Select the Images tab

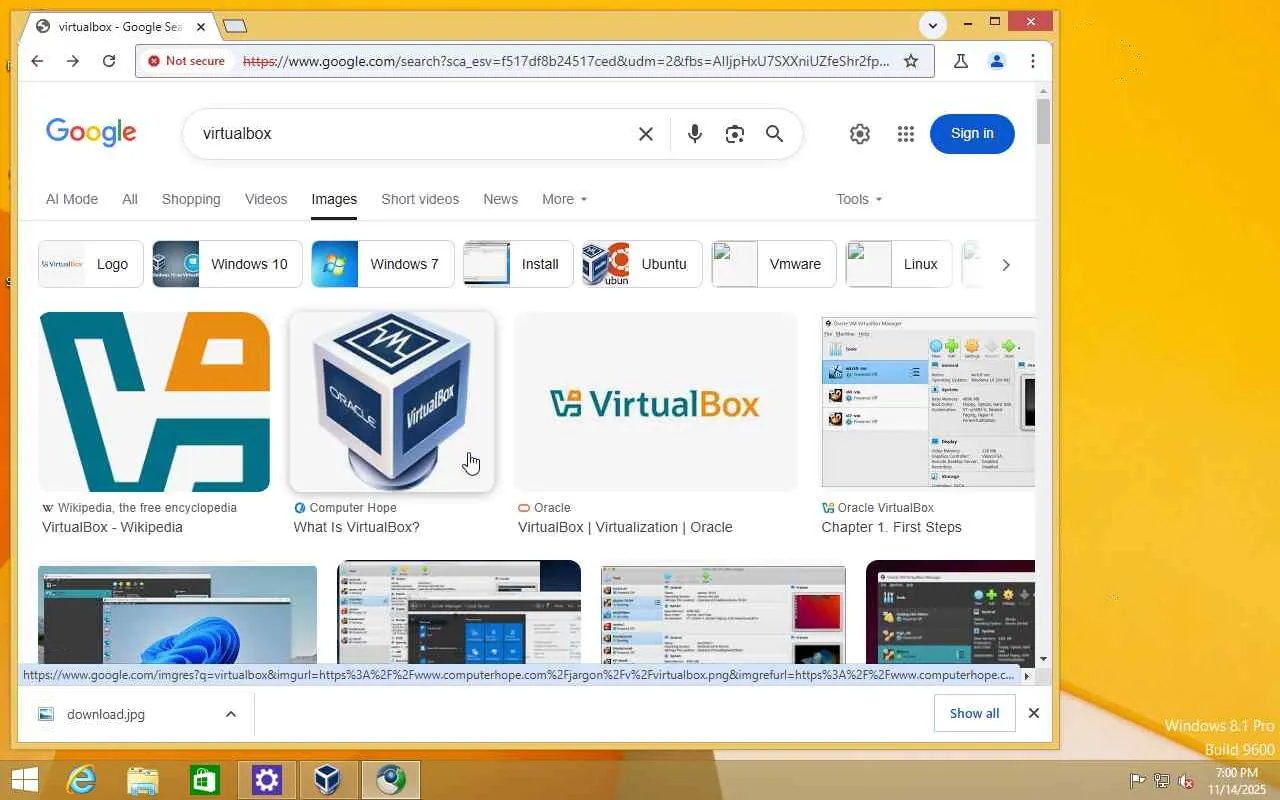[334, 199]
